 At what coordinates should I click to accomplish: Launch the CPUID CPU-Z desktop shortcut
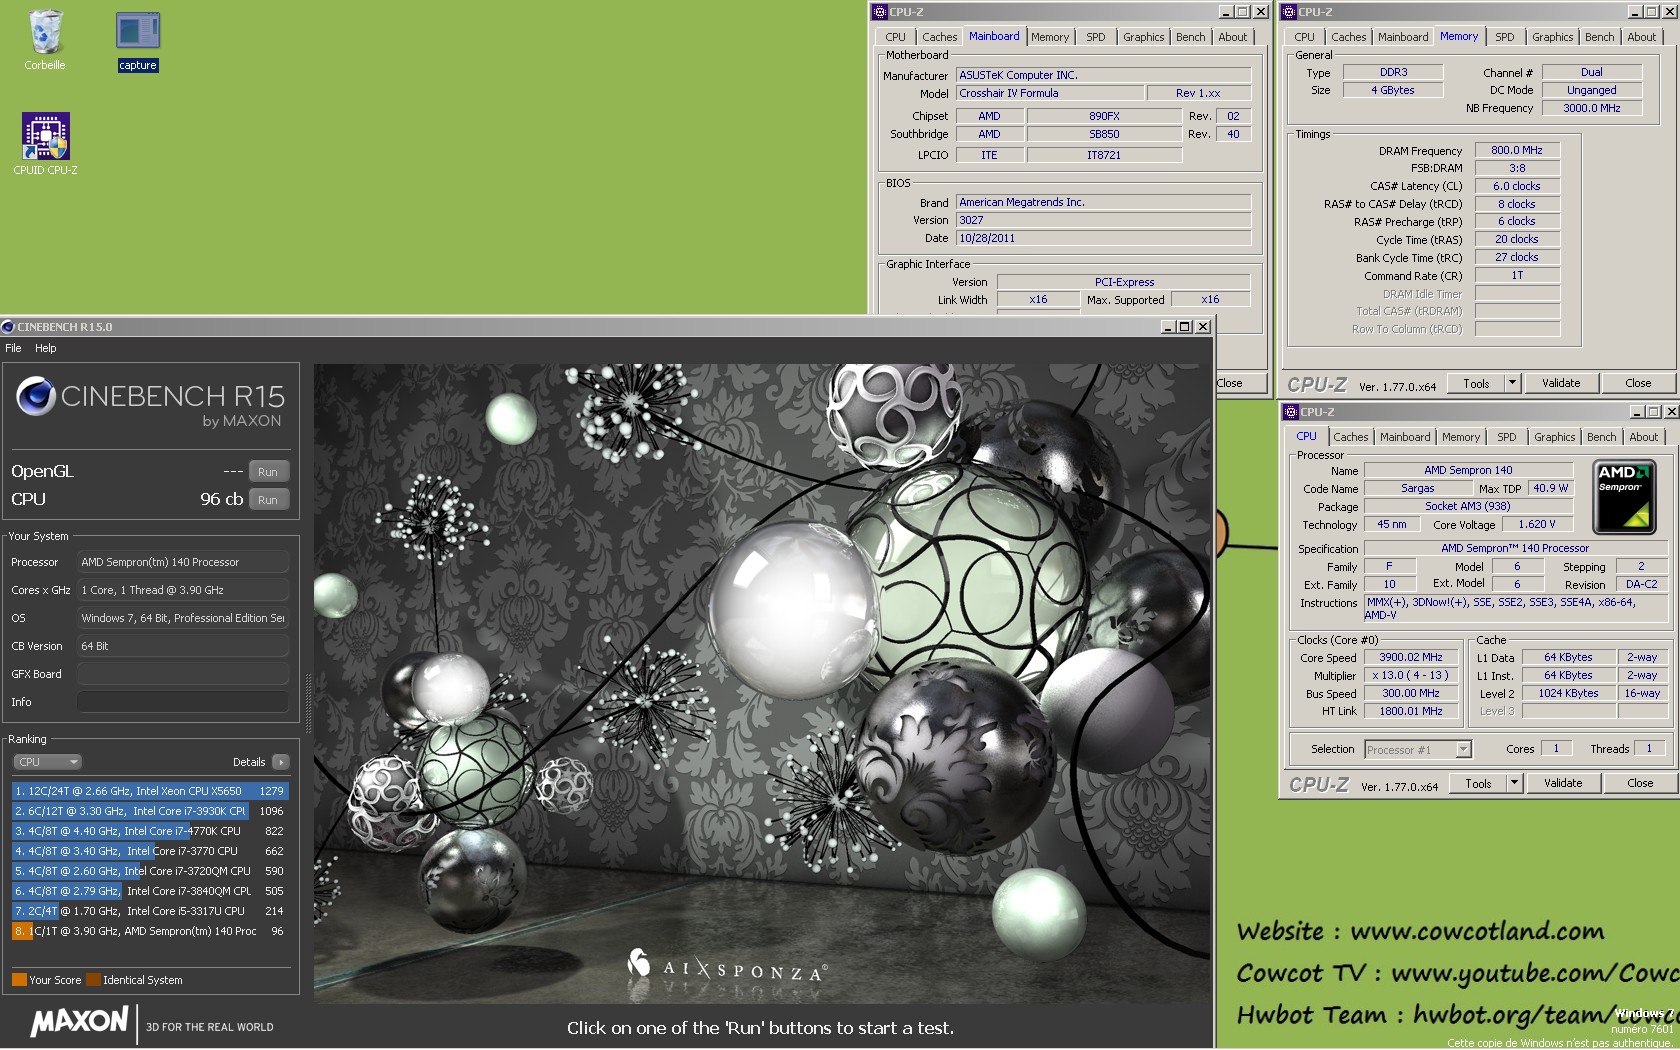(x=45, y=143)
